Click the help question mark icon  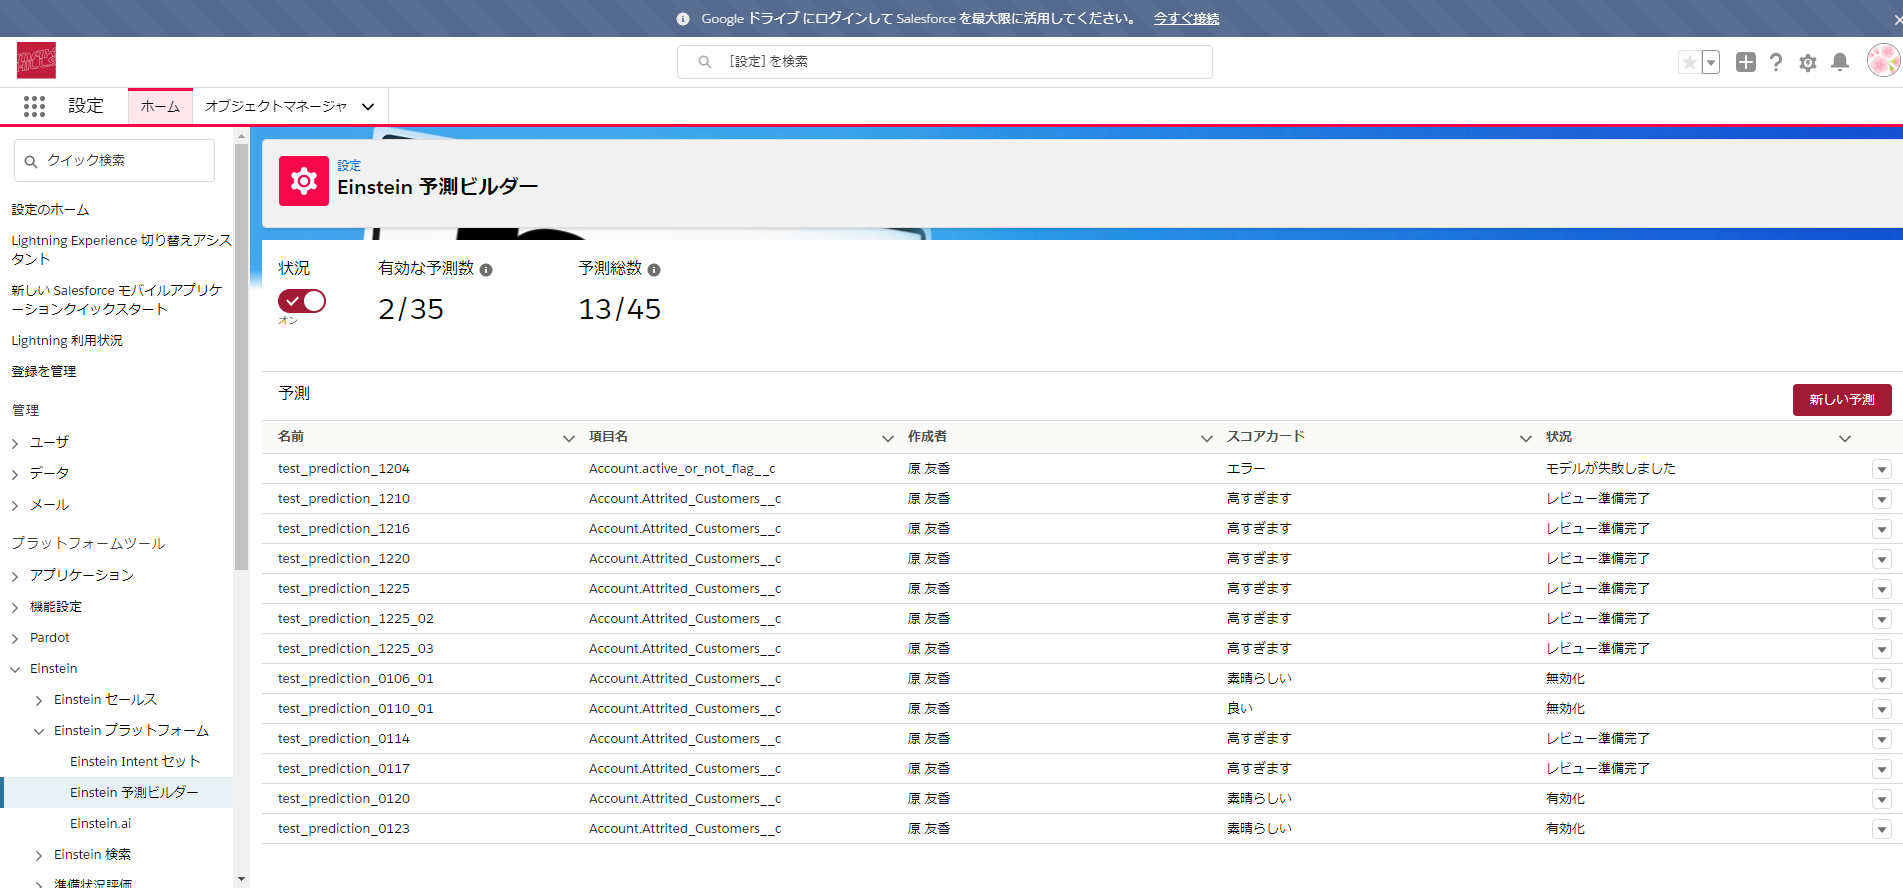[1775, 62]
